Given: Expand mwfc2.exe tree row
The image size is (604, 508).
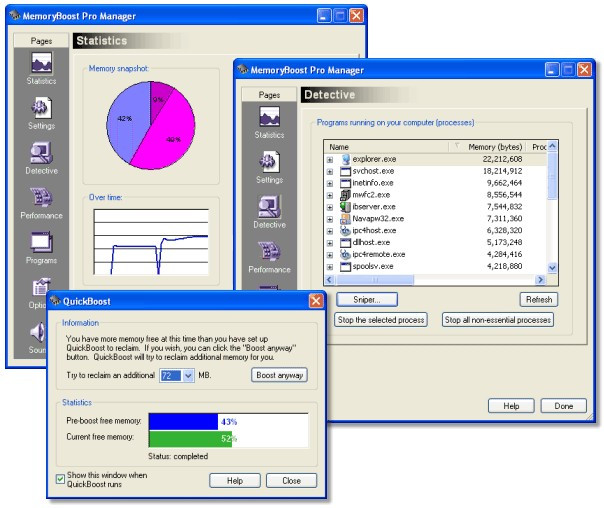Looking at the screenshot, I should (x=330, y=195).
